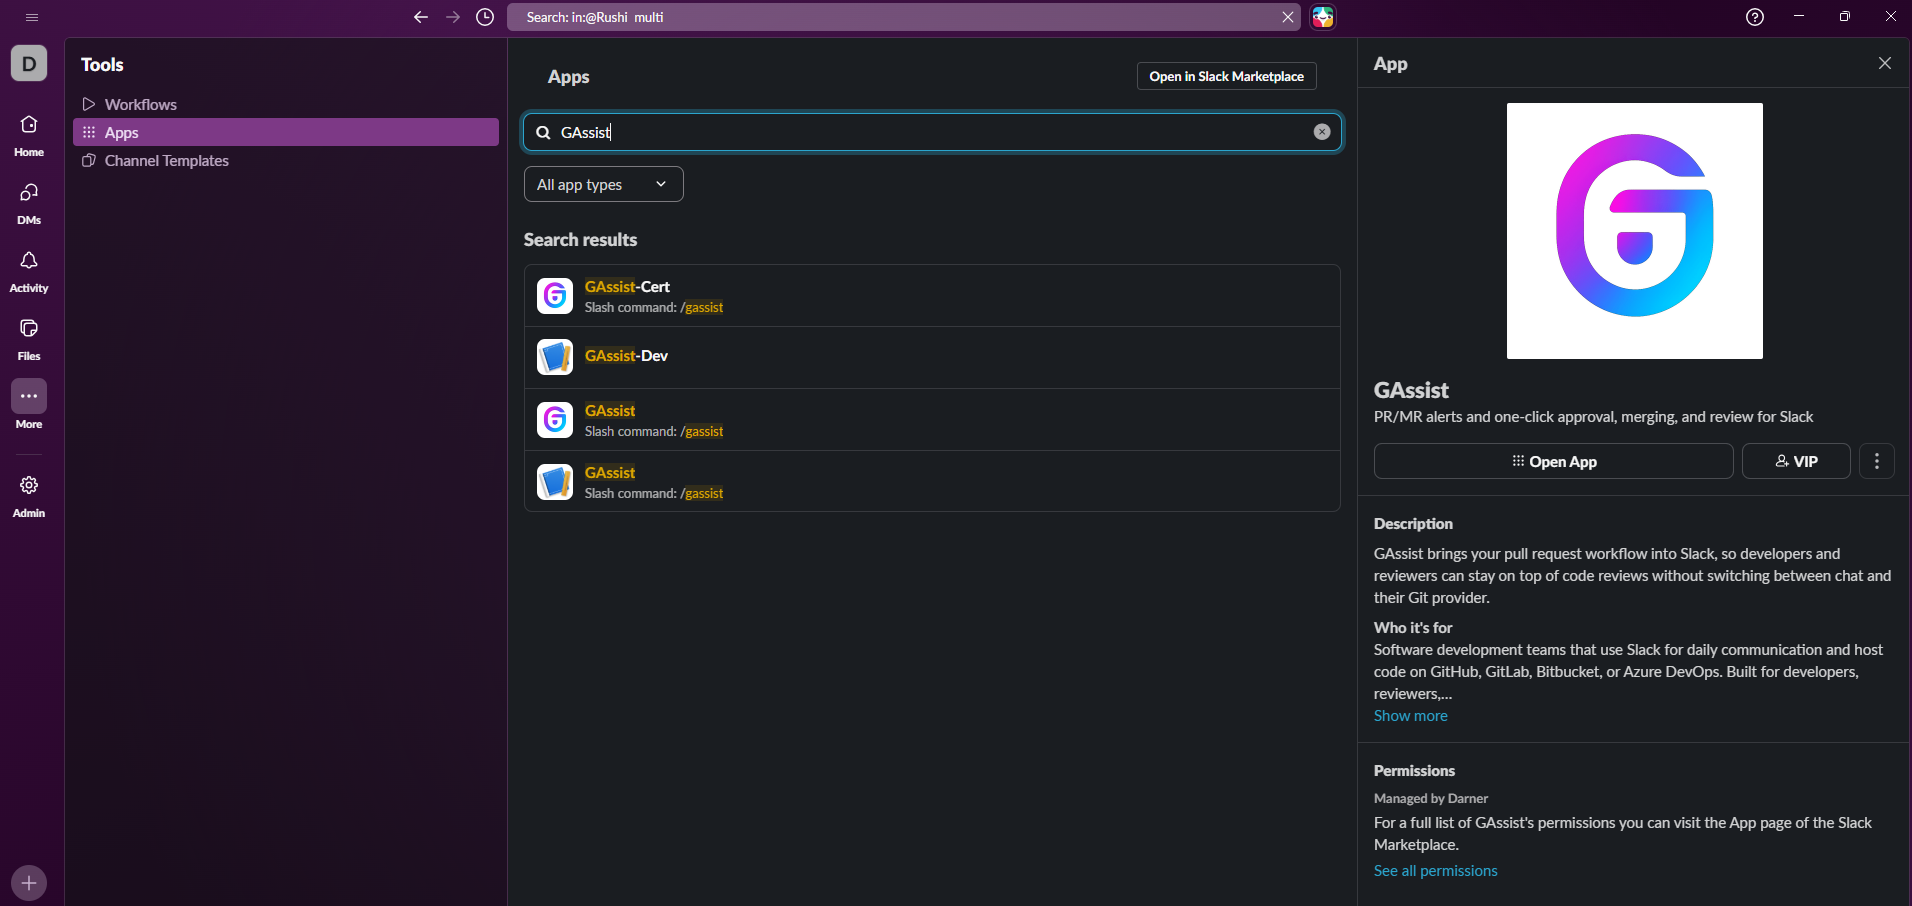Click the GAssist-Dev app icon
The image size is (1912, 906).
pyautogui.click(x=555, y=357)
